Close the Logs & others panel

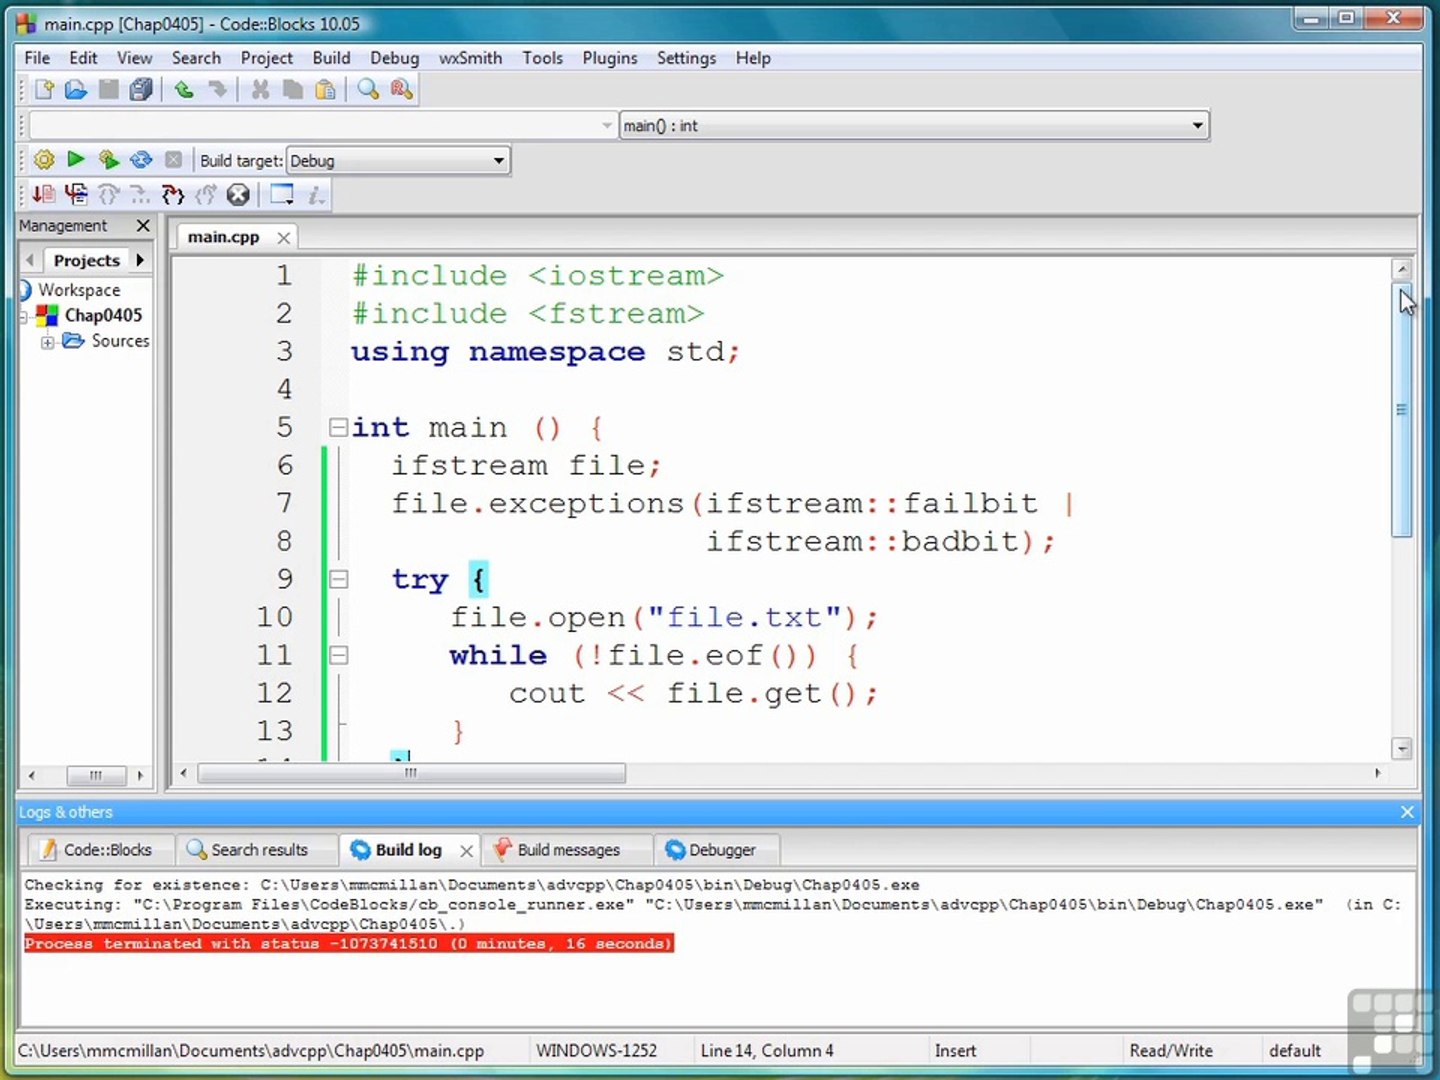tap(1407, 812)
